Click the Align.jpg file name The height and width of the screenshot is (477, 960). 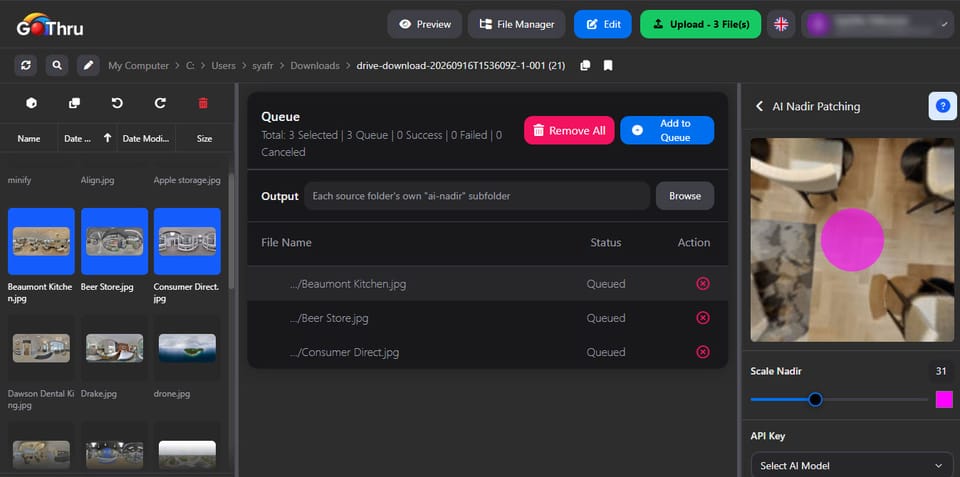[x=97, y=180]
